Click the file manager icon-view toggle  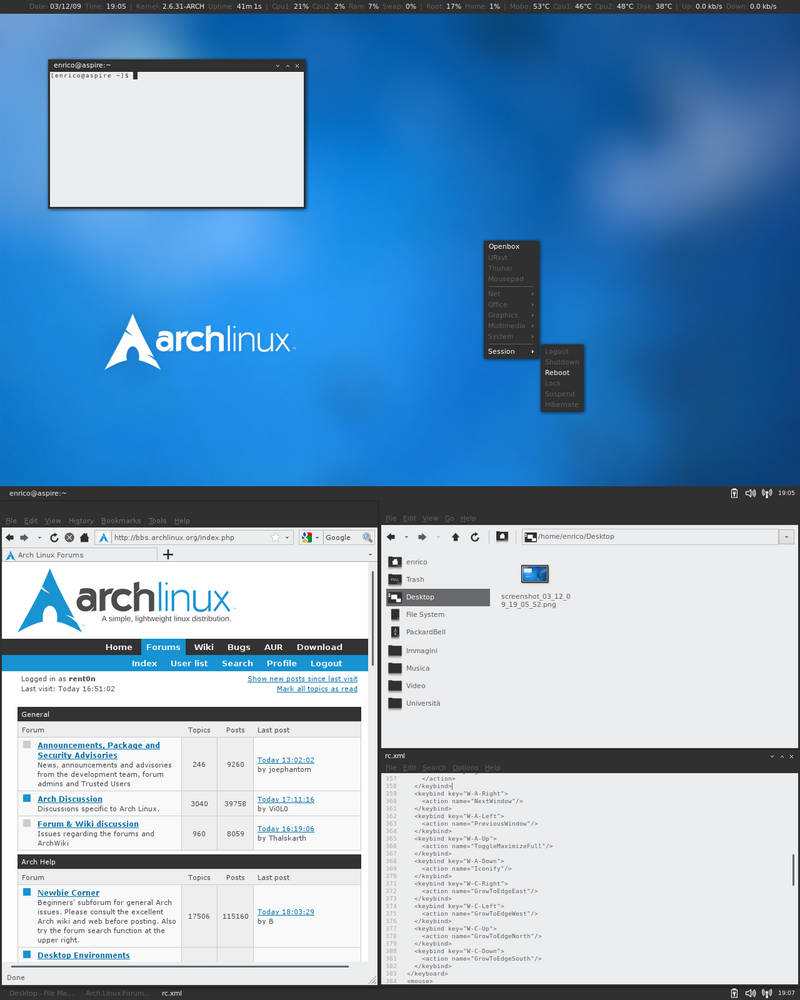coord(501,536)
